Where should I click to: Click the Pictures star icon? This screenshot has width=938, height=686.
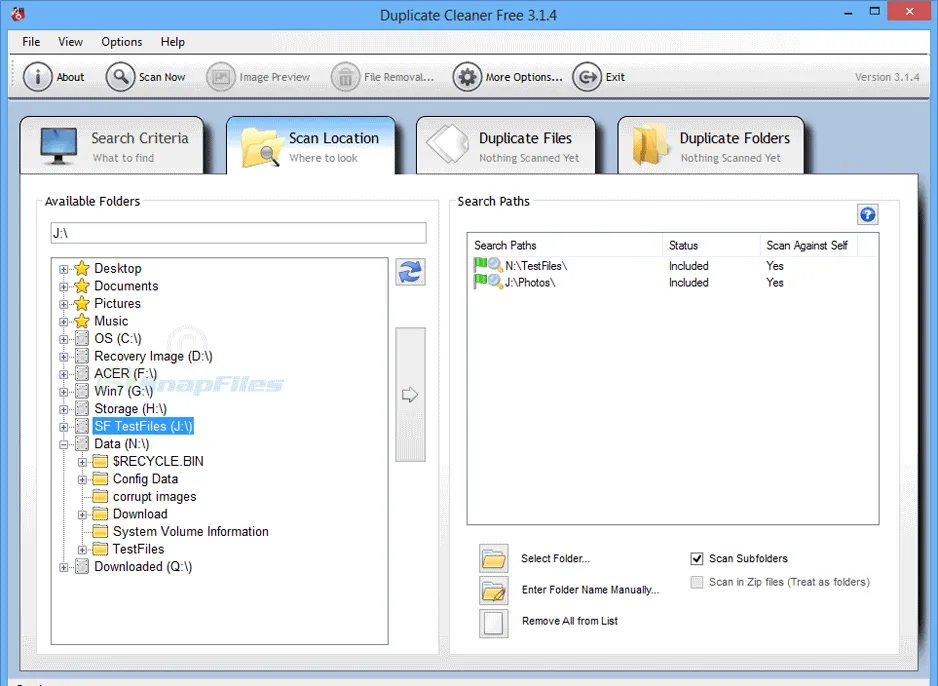coord(82,303)
